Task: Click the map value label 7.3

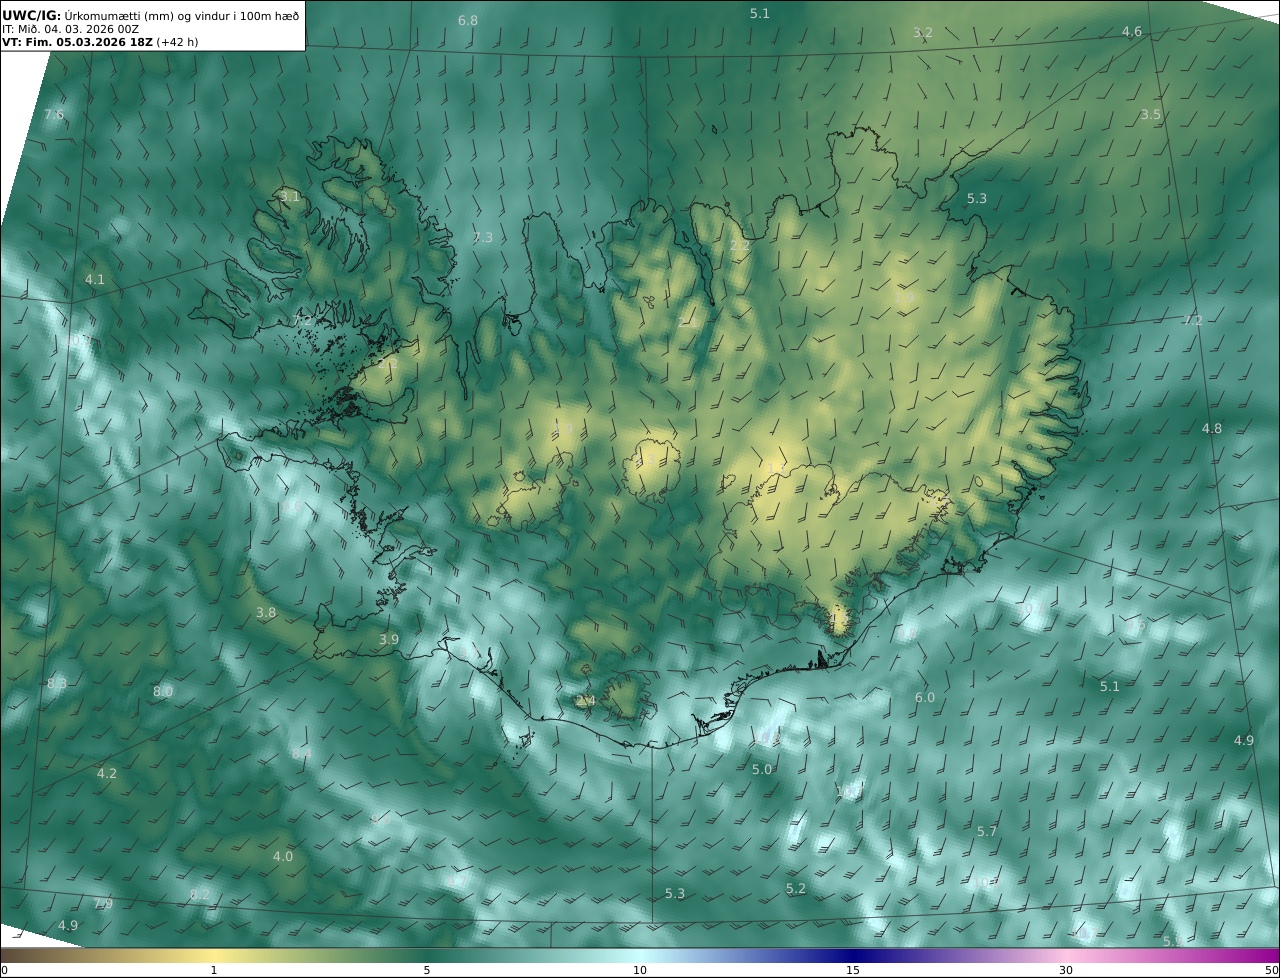Action: pos(483,237)
